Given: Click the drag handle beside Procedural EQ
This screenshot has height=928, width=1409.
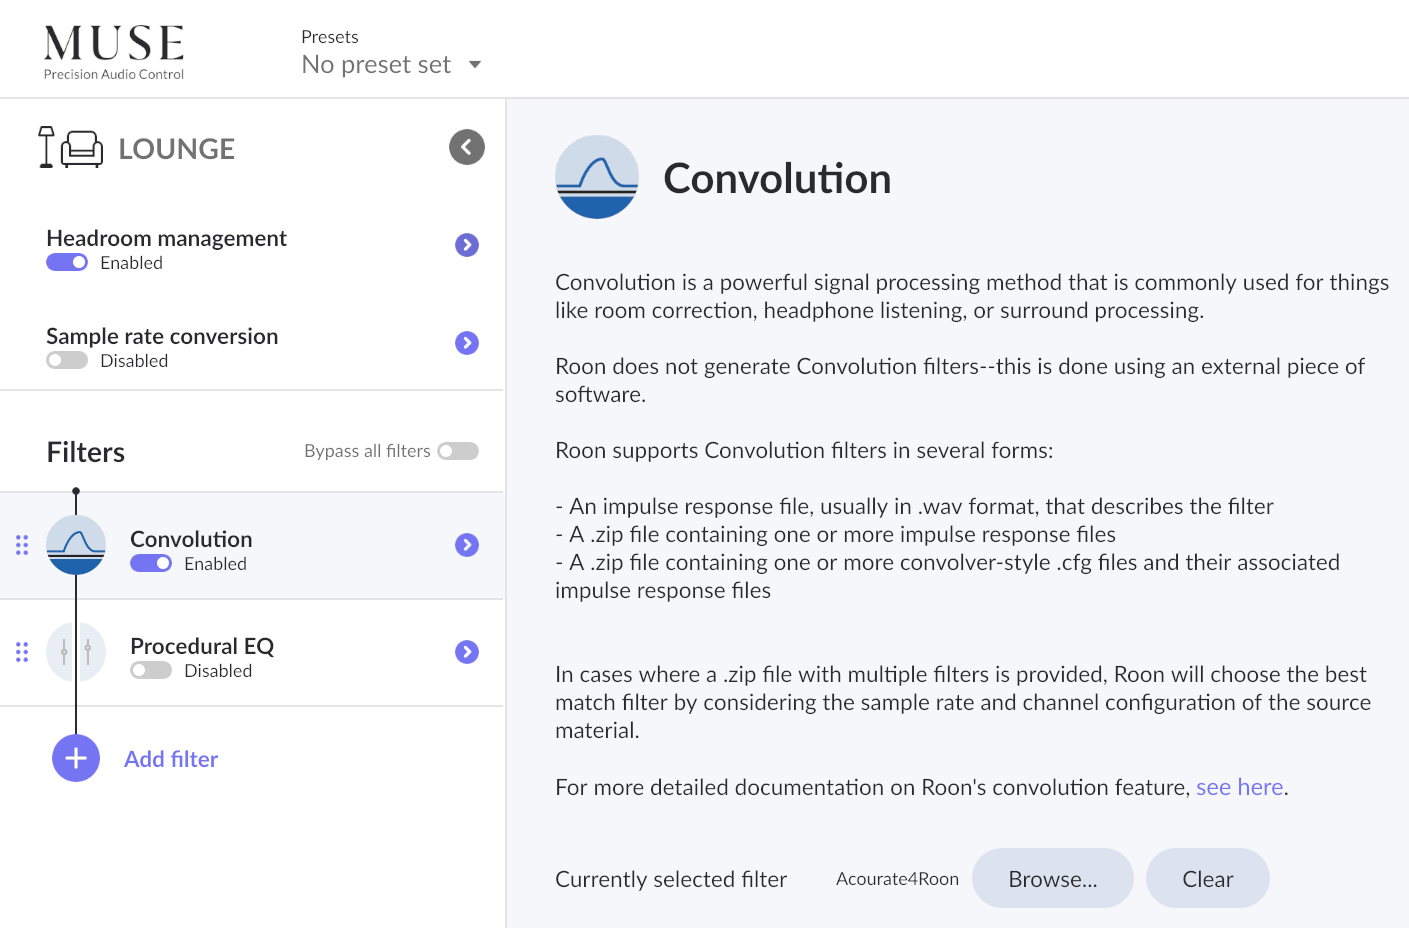Looking at the screenshot, I should pyautogui.click(x=21, y=651).
